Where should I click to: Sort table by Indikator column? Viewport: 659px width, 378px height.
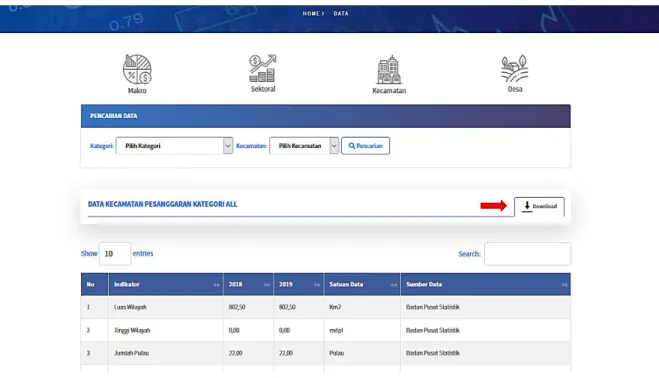point(166,285)
